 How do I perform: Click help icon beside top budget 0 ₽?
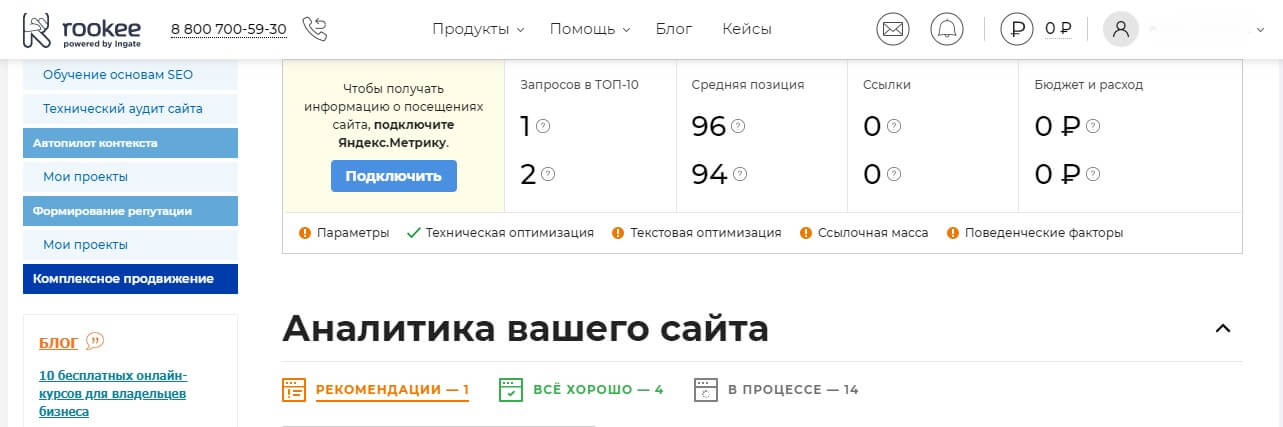pos(1093,126)
